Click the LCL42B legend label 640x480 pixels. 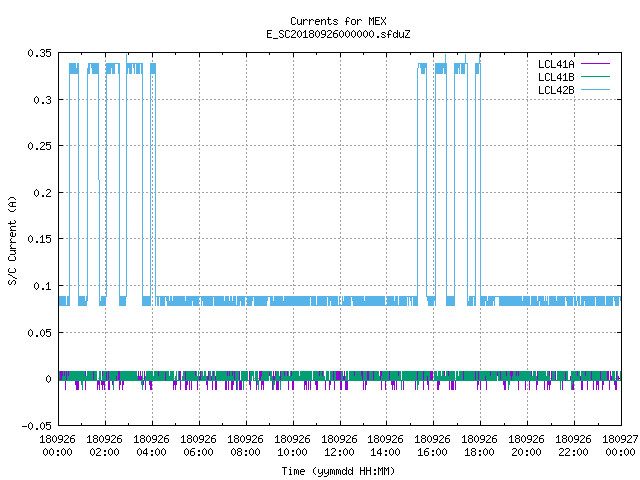[556, 90]
